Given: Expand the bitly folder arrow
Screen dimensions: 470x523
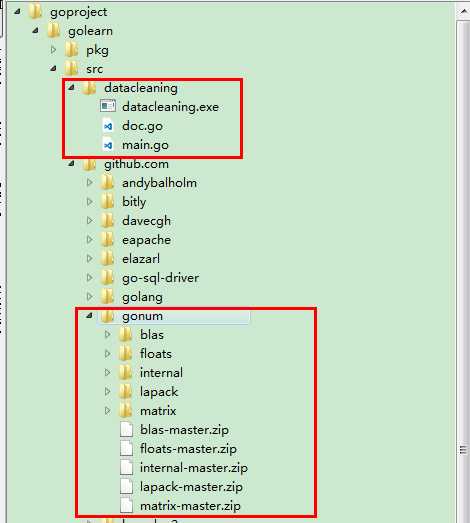Looking at the screenshot, I should 89,201.
